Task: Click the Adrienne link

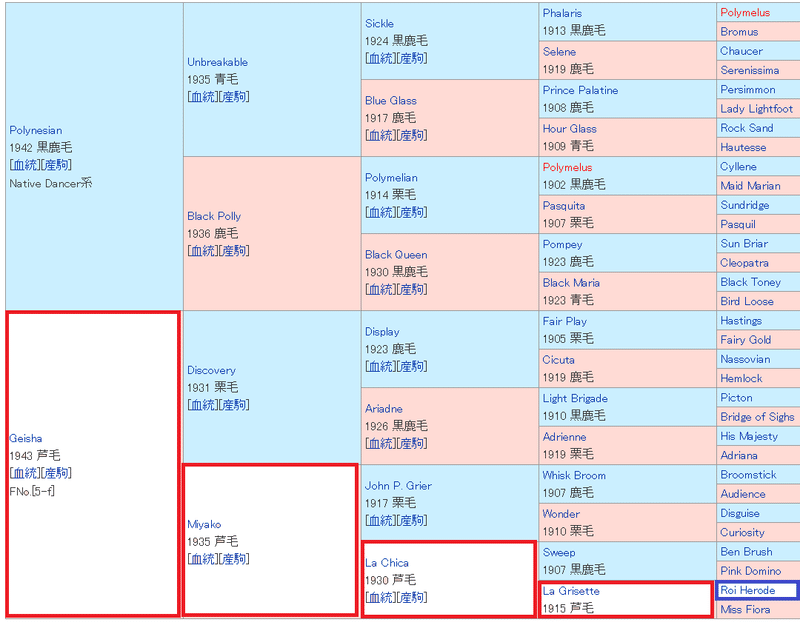Action: pos(564,437)
